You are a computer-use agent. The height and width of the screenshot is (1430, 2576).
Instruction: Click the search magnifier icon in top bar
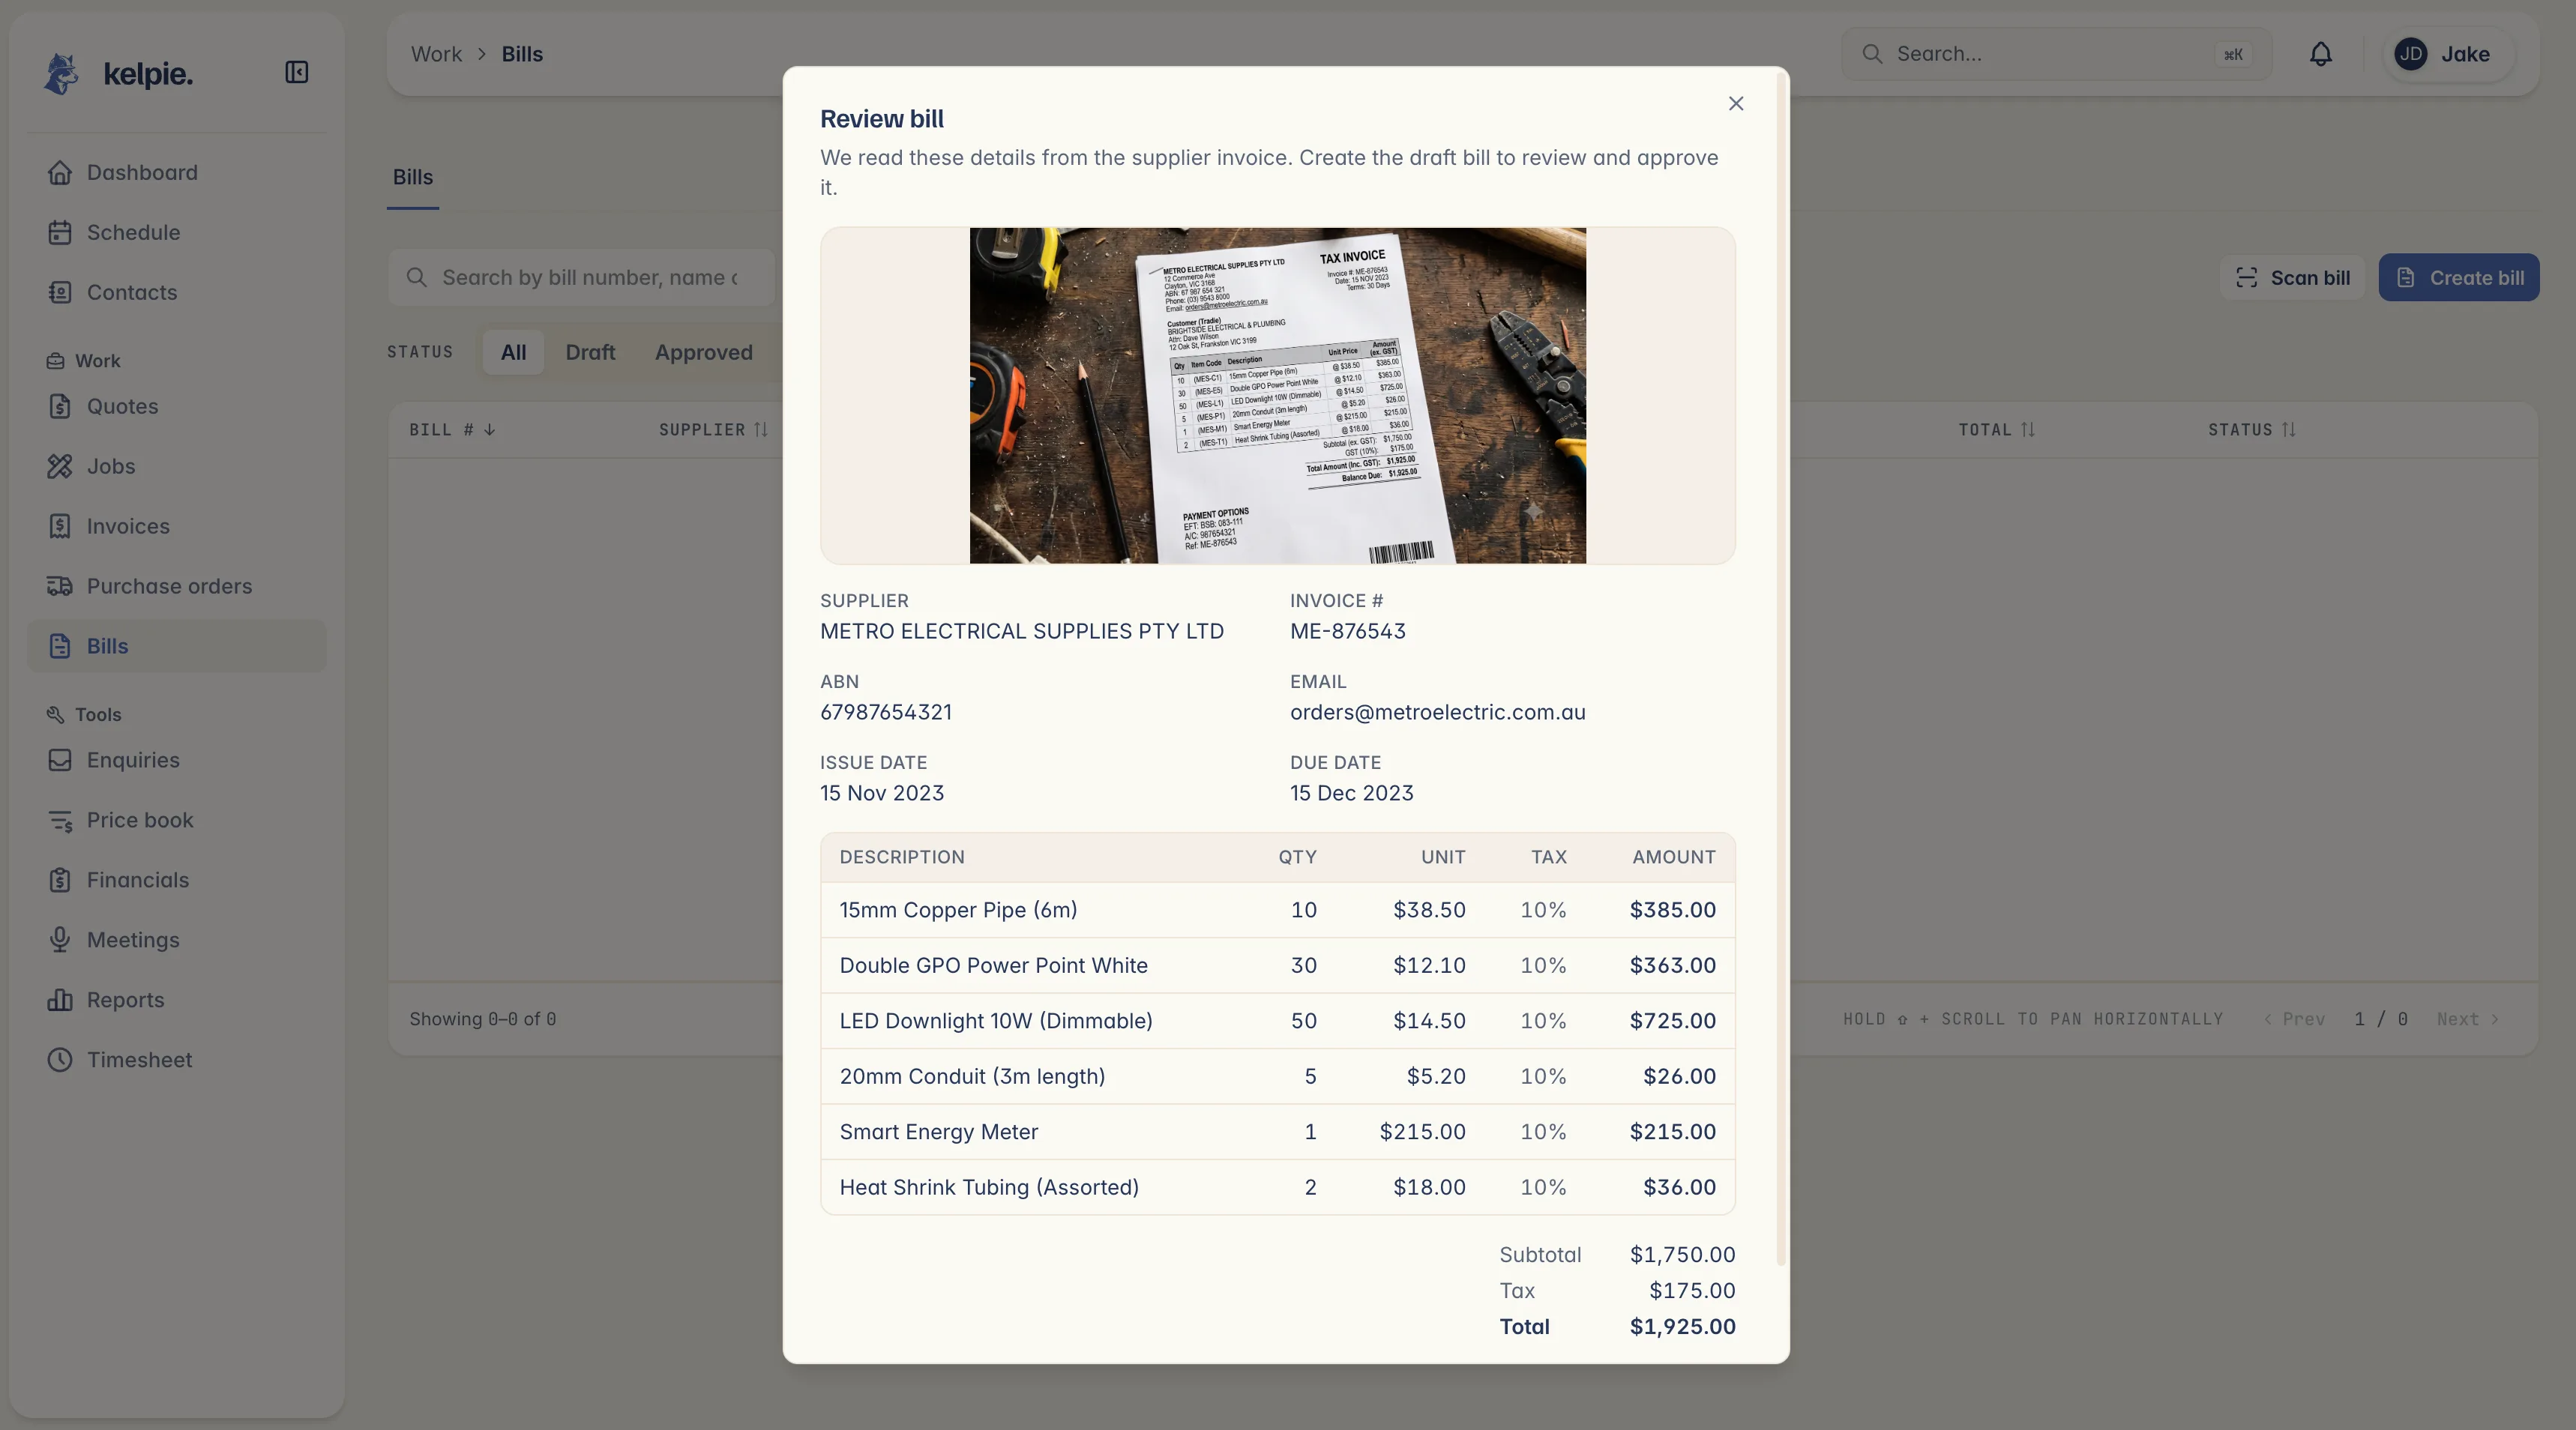click(x=1872, y=54)
